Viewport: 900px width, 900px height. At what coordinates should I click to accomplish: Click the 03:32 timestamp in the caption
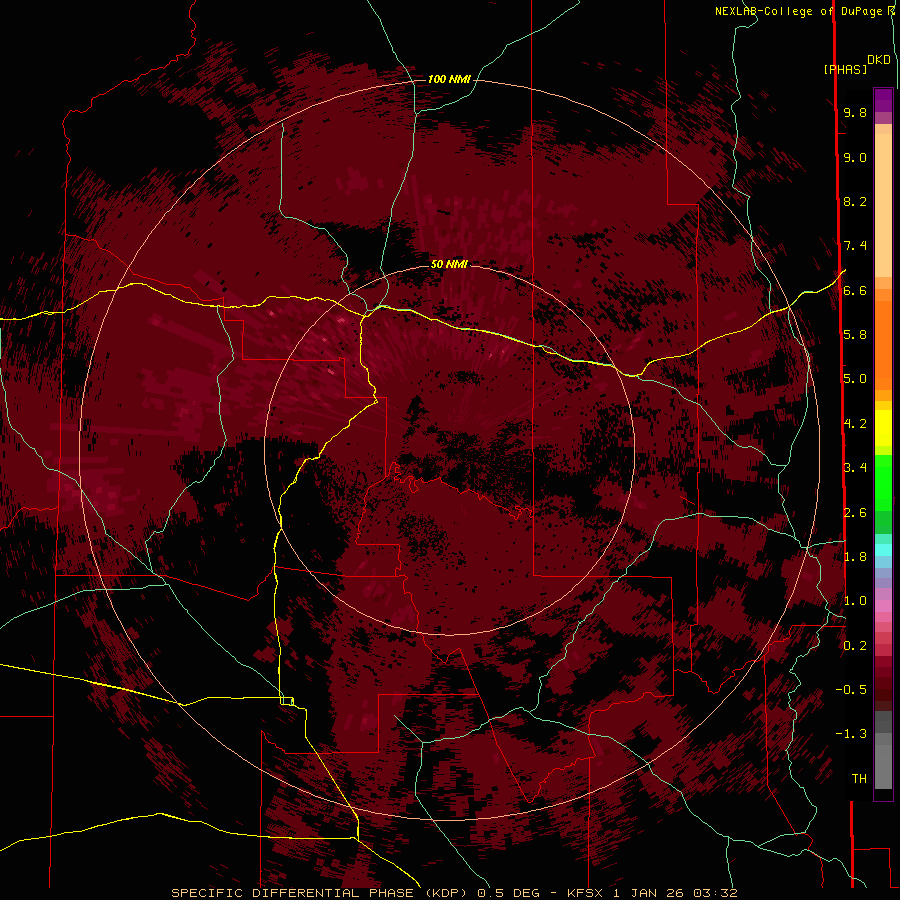[715, 893]
